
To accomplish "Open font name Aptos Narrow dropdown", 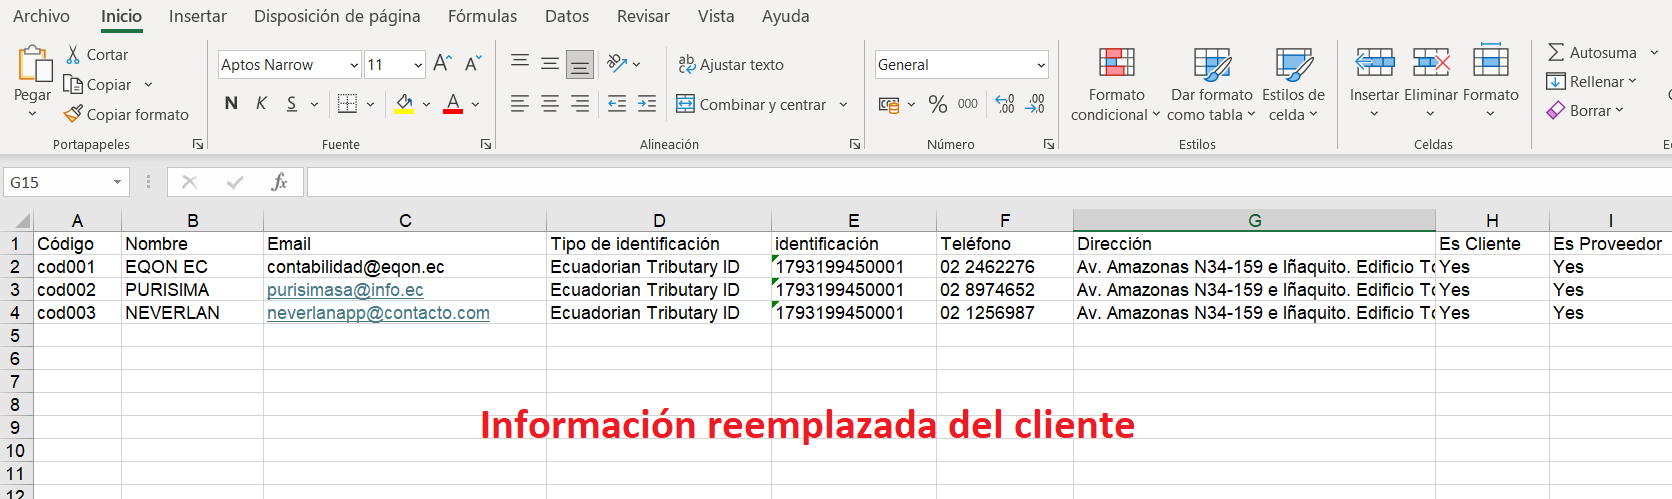I will tap(354, 65).
